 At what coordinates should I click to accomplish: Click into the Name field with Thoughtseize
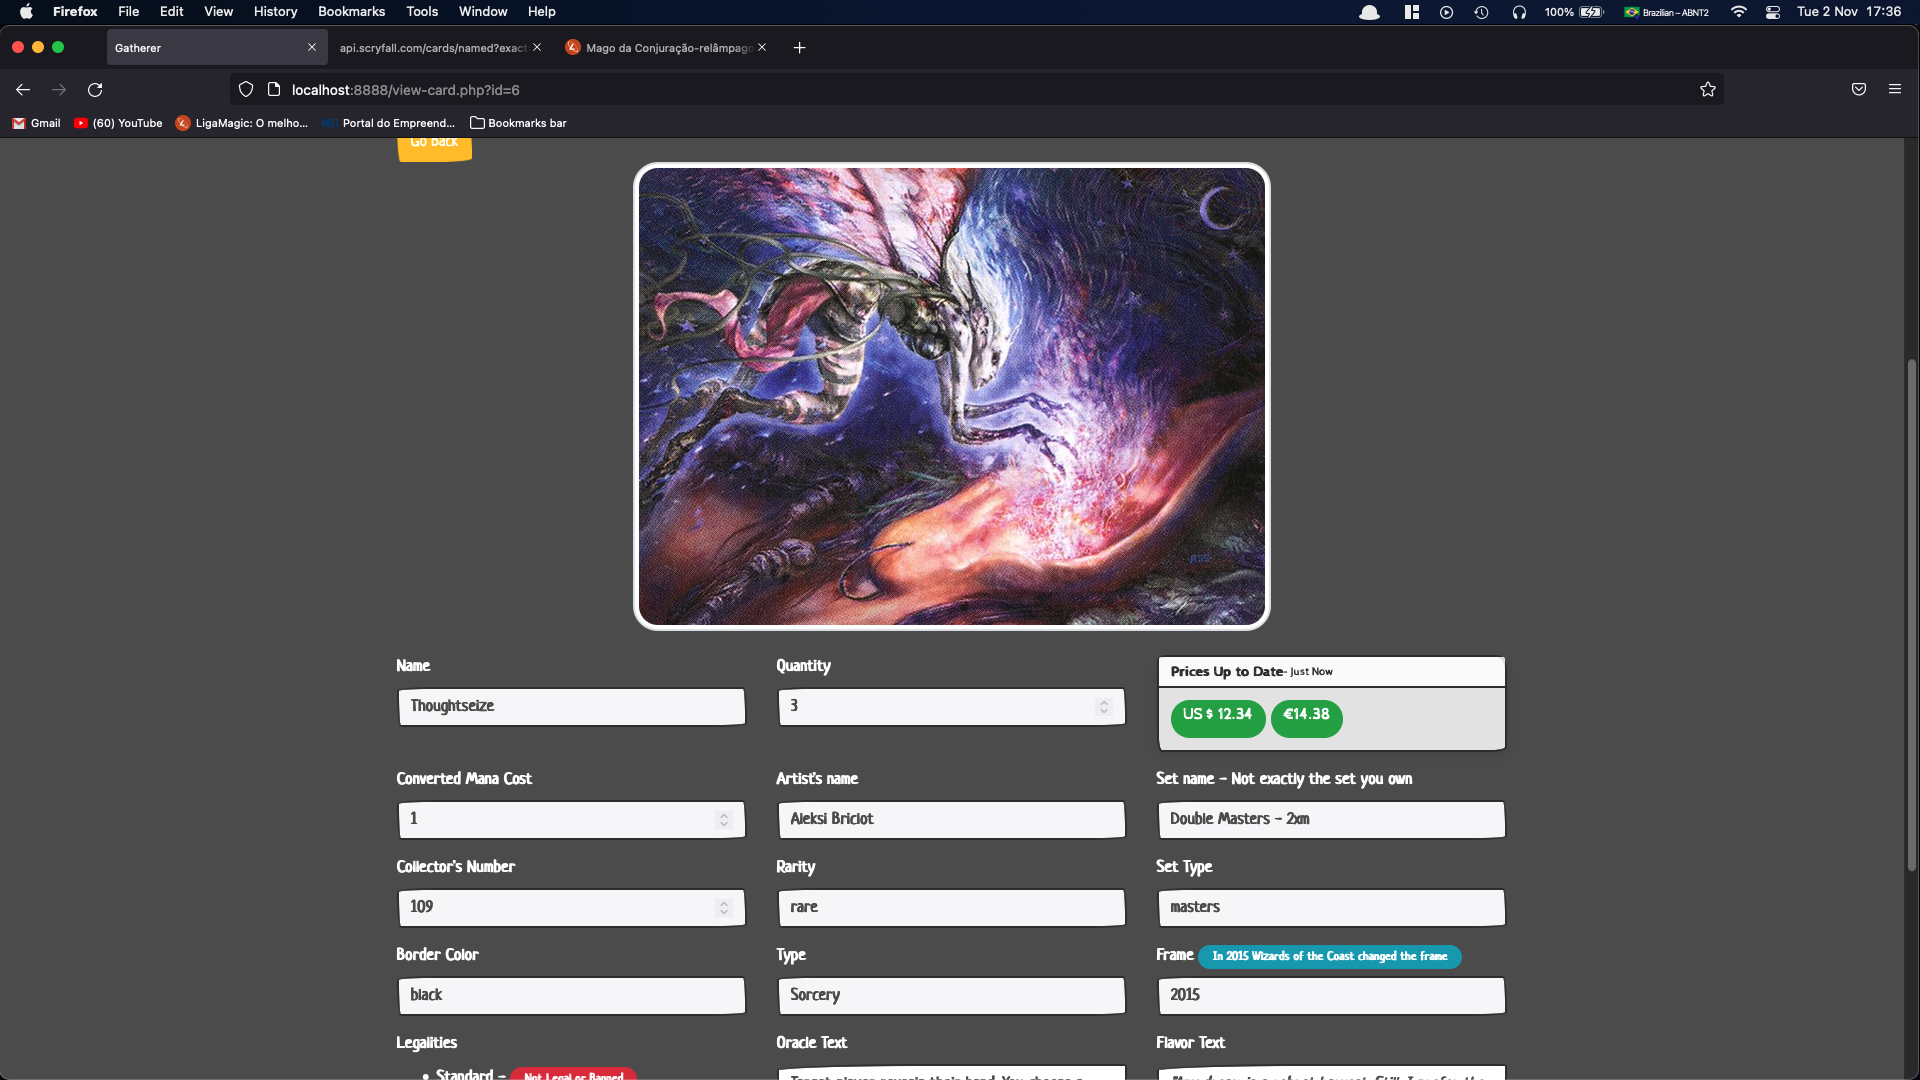[571, 707]
